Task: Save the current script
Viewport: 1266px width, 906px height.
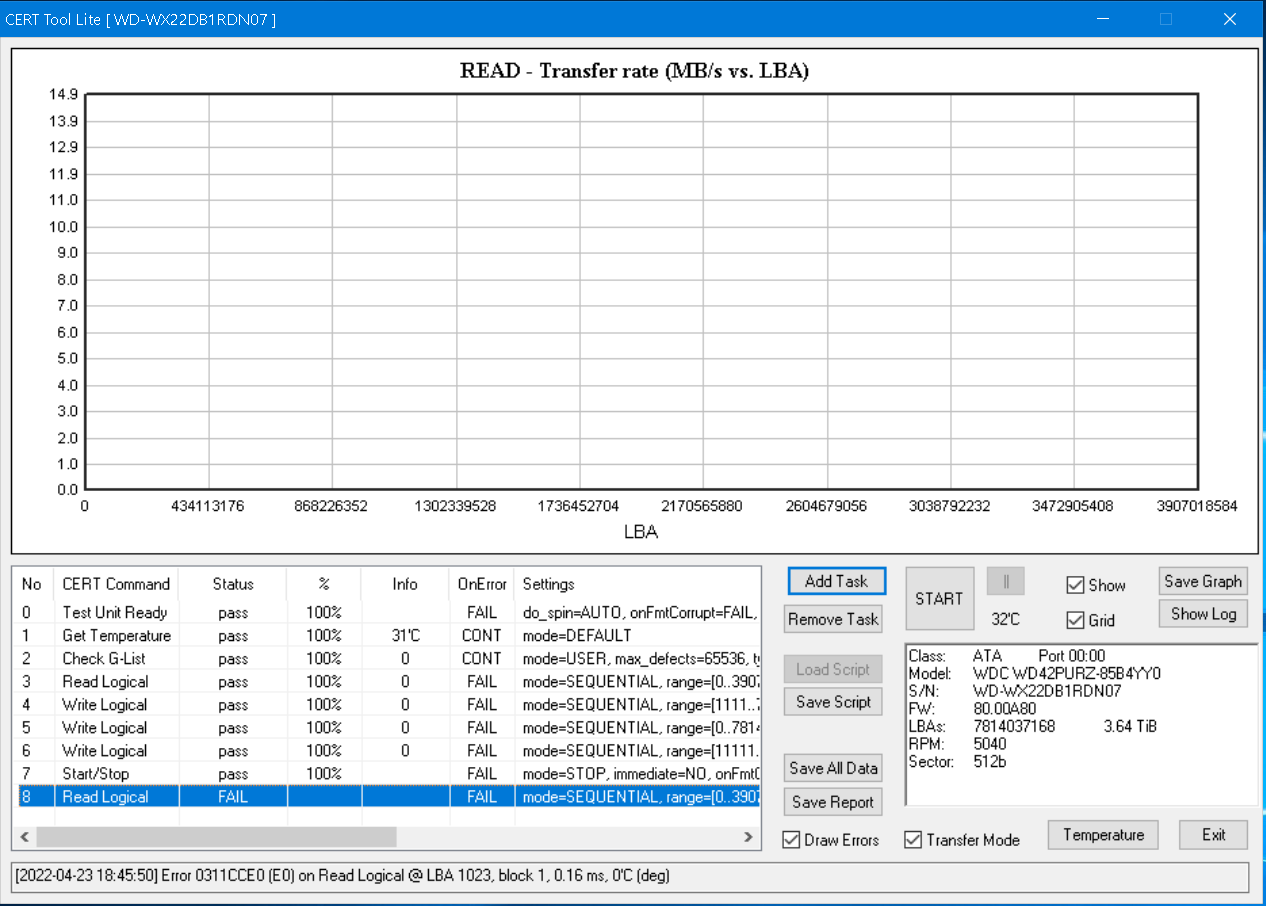Action: tap(833, 702)
